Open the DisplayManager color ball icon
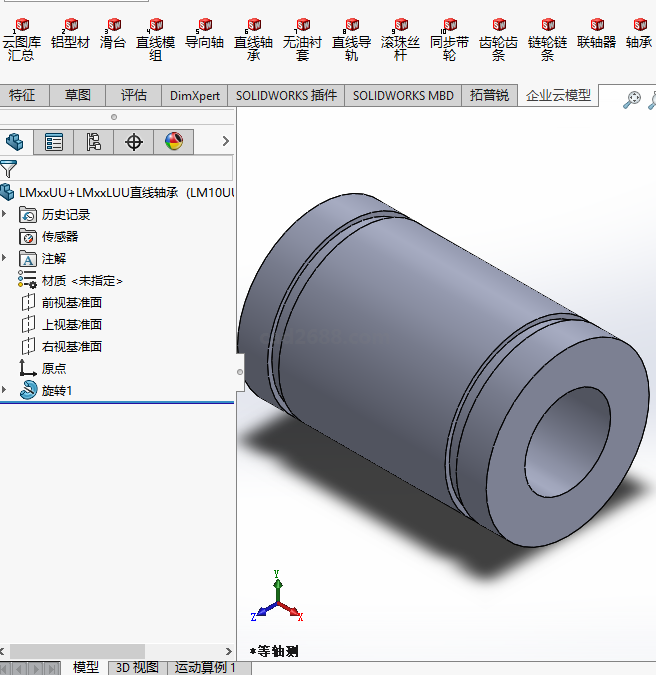The height and width of the screenshot is (675, 656). point(174,142)
